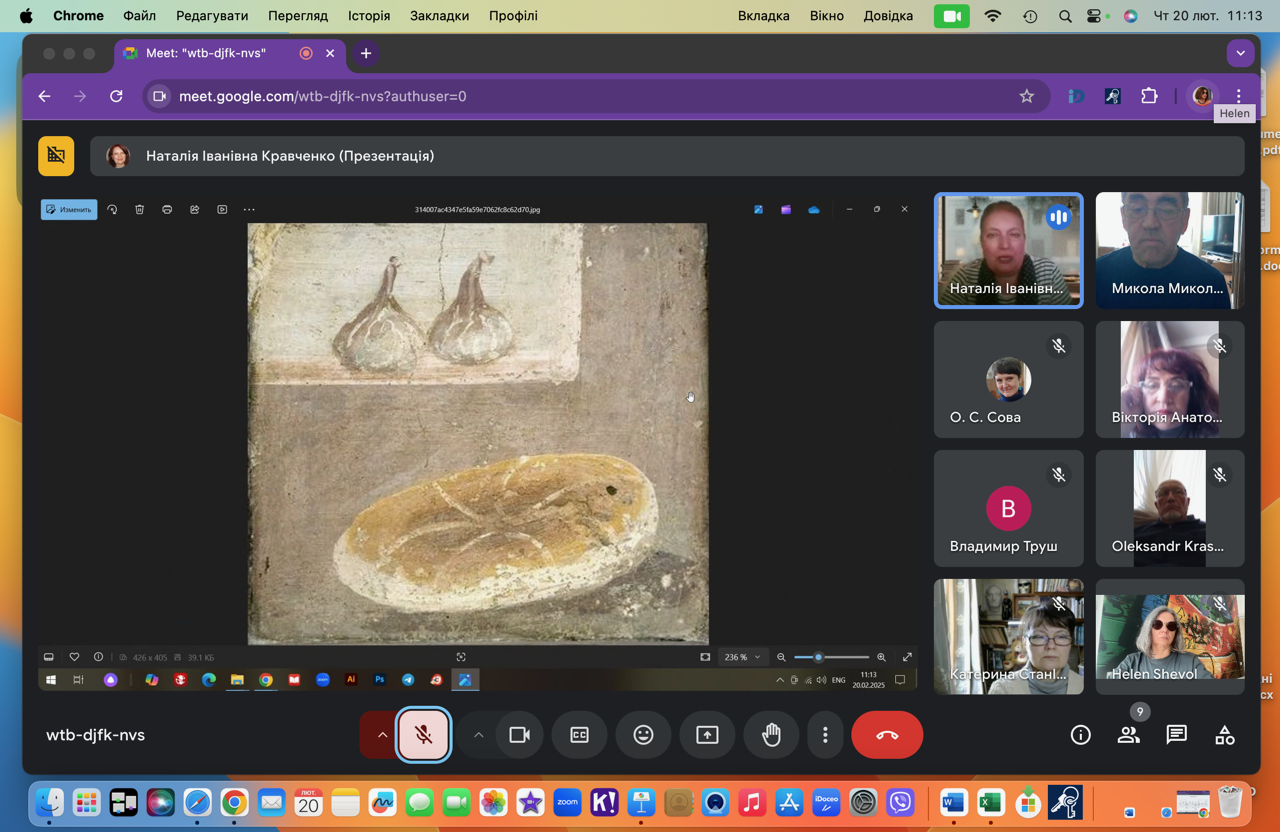Click zoom in magnifier in photo viewer
This screenshot has width=1280, height=832.
click(881, 657)
